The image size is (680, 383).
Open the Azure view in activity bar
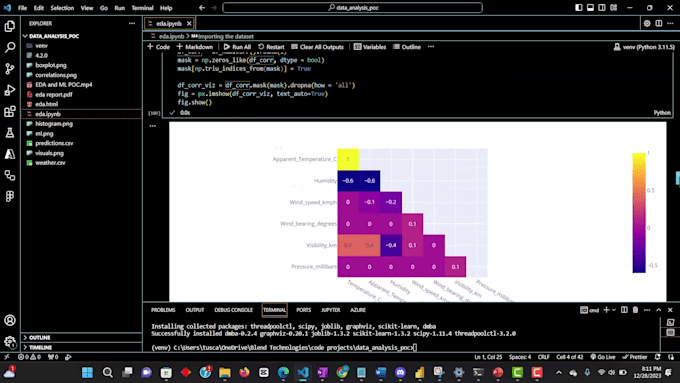coord(10,154)
